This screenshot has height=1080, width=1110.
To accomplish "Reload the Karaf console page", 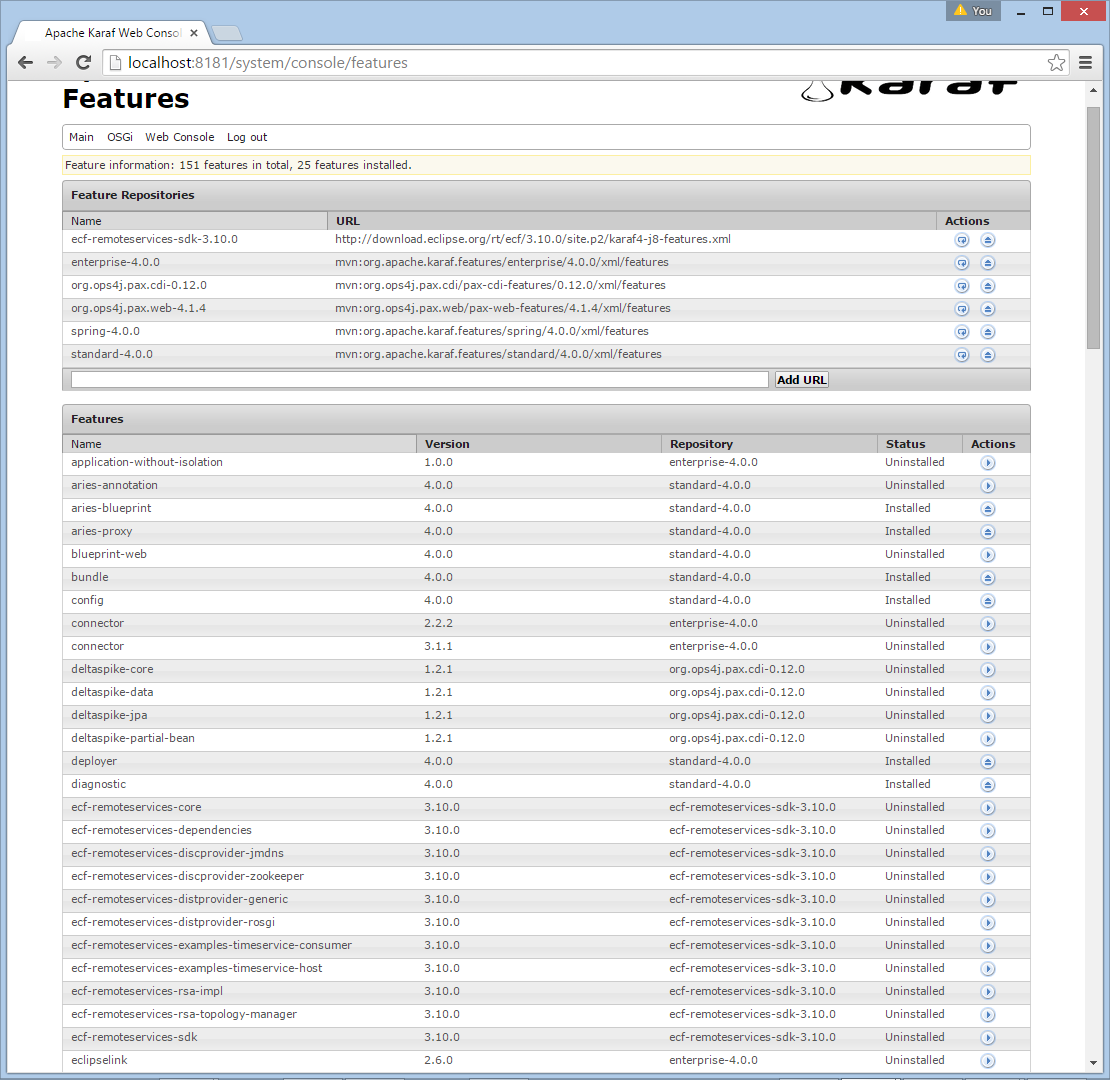I will (84, 62).
